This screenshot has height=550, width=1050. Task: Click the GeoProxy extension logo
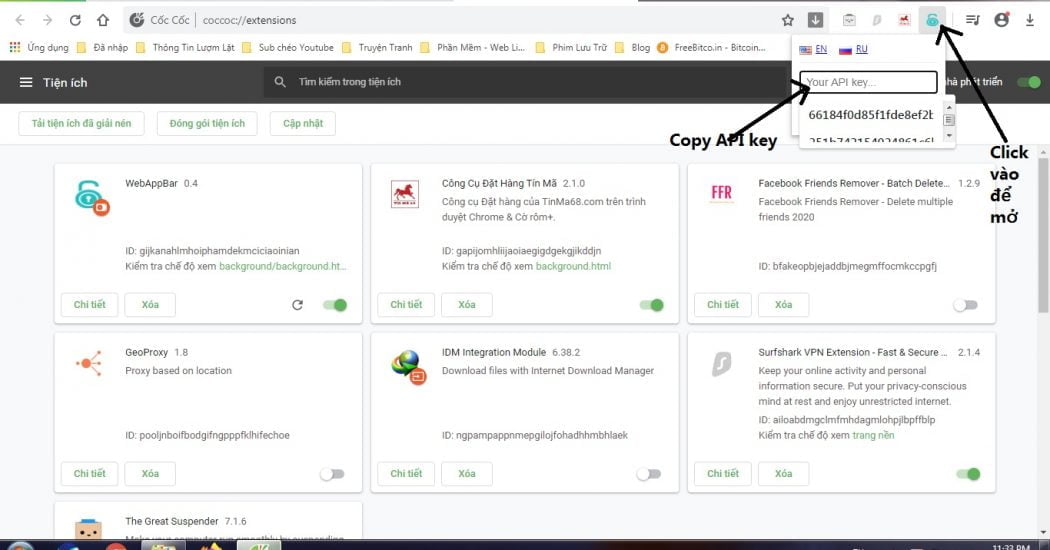coord(89,363)
